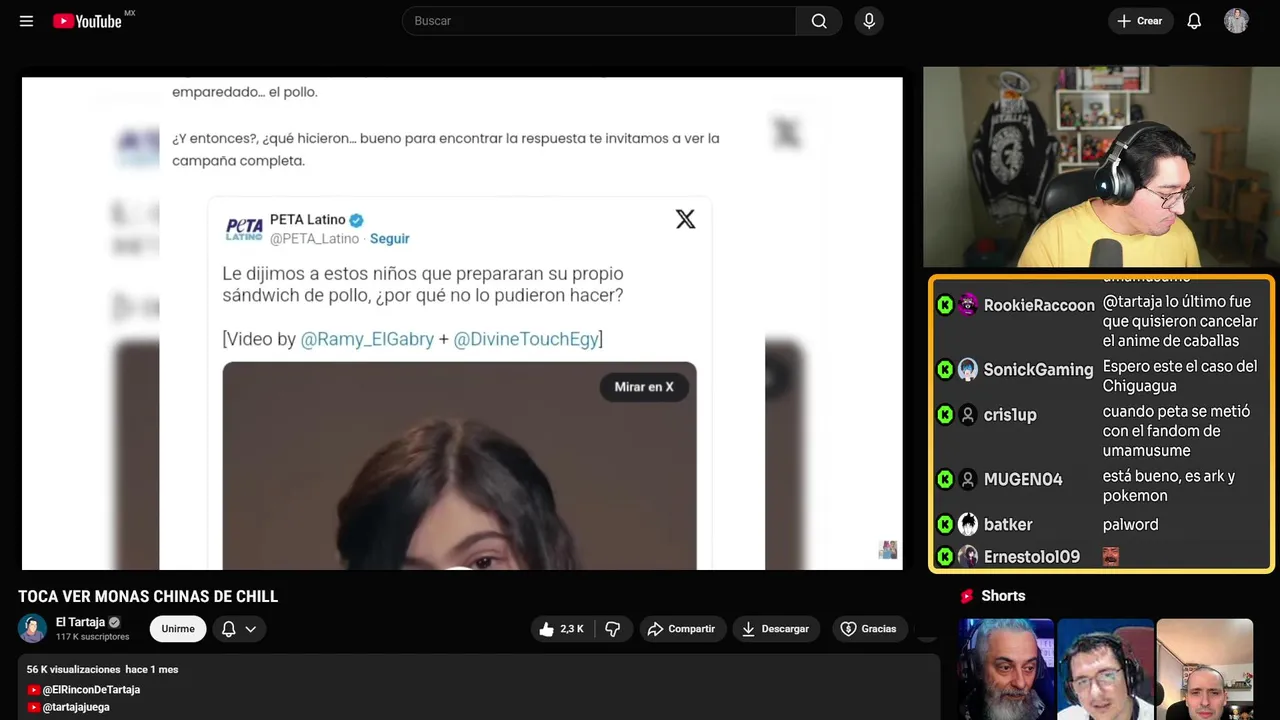Open the notifications bell
This screenshot has width=1280, height=720.
[1194, 21]
